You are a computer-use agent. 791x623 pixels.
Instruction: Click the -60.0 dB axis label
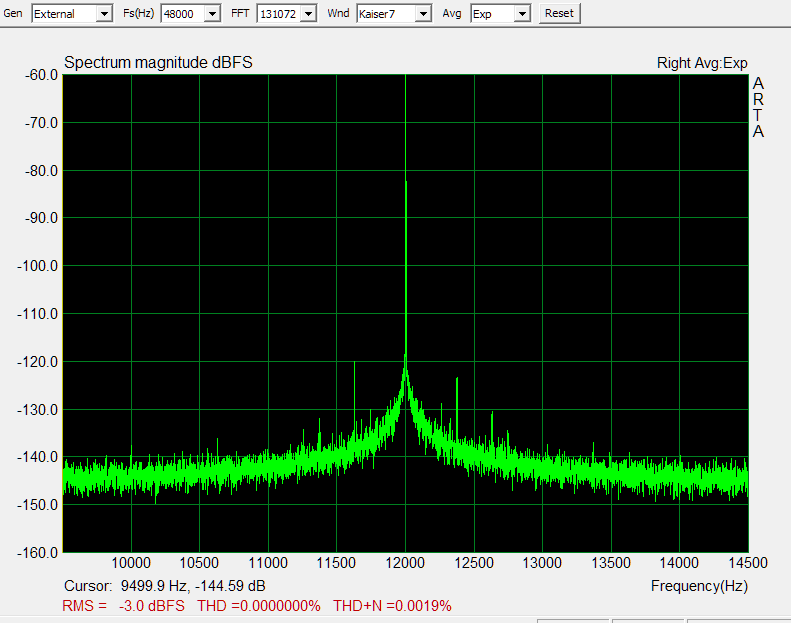[x=41, y=75]
